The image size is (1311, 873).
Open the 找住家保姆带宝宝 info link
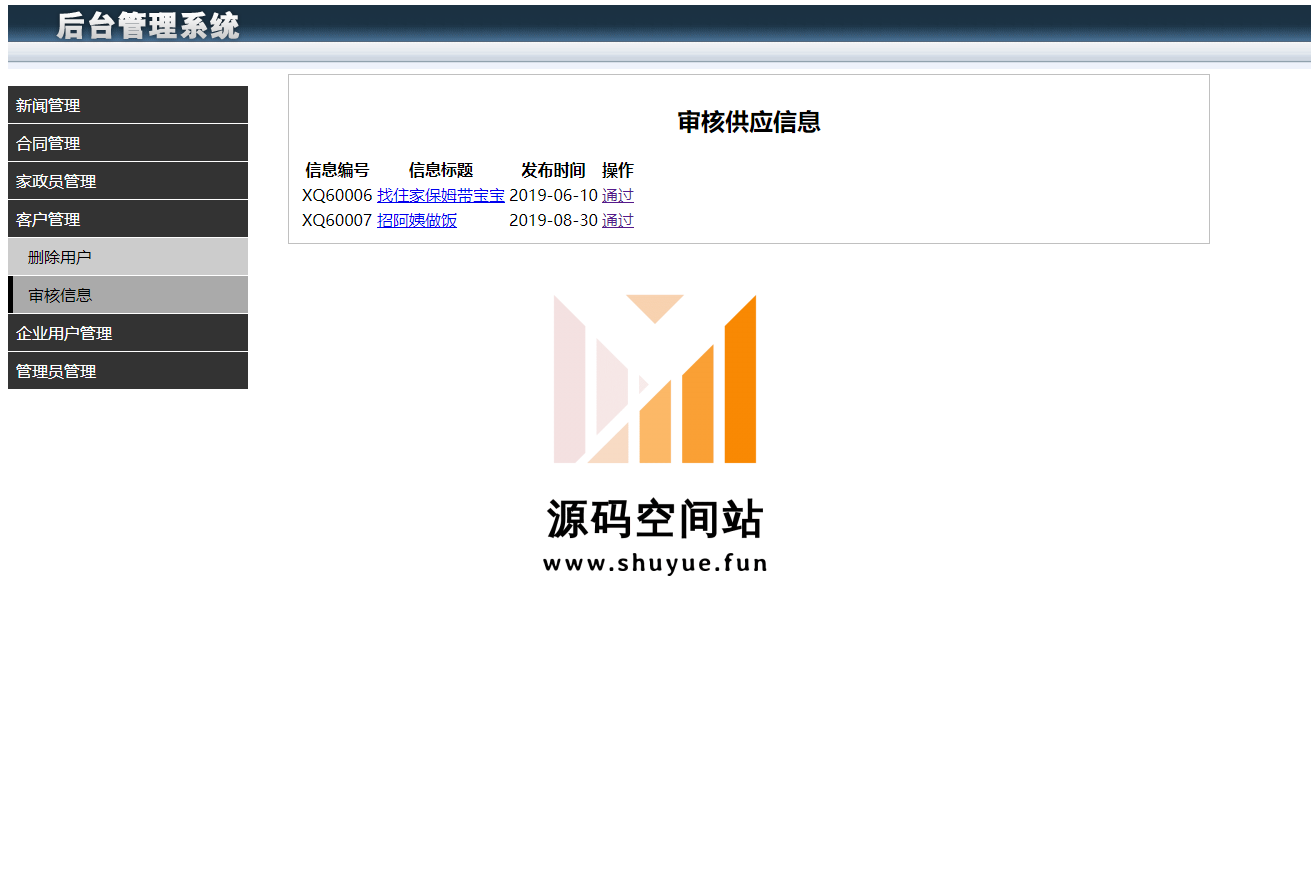point(440,195)
